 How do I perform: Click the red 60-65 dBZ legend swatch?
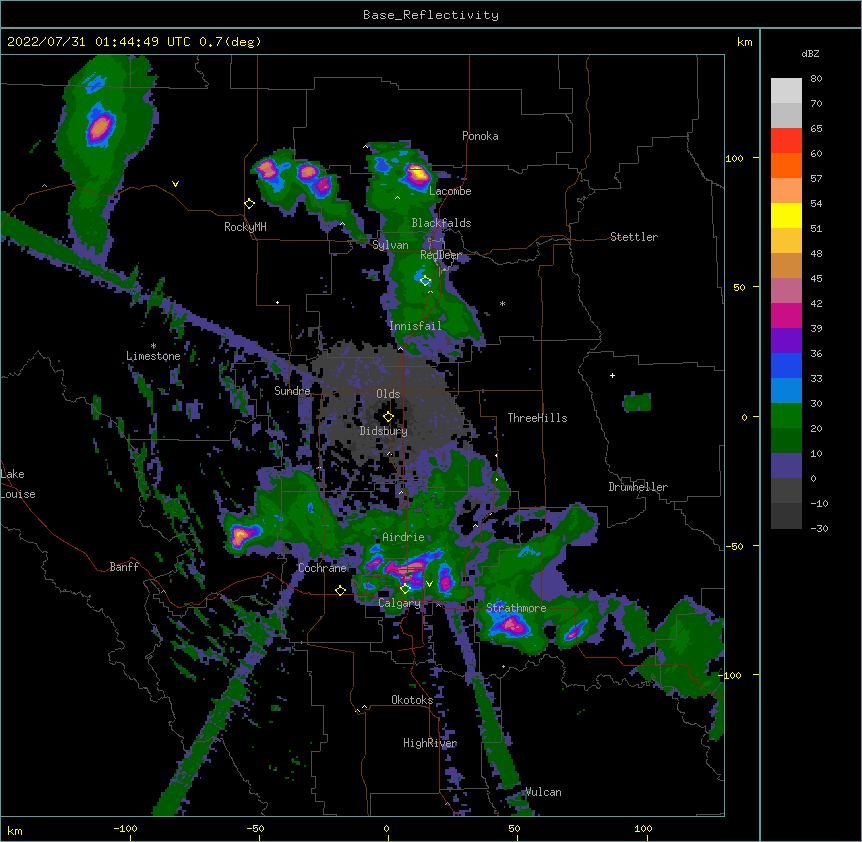coord(786,141)
